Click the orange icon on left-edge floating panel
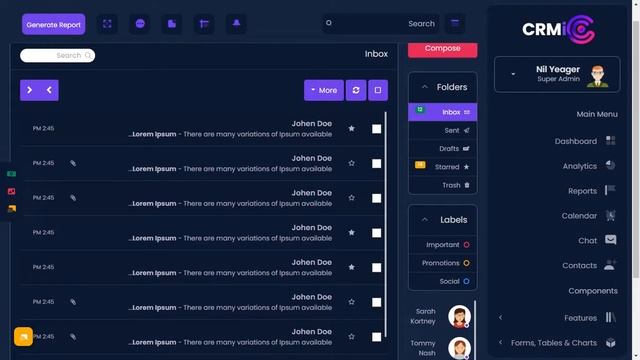Viewport: 640px width, 360px height. (x=11, y=209)
